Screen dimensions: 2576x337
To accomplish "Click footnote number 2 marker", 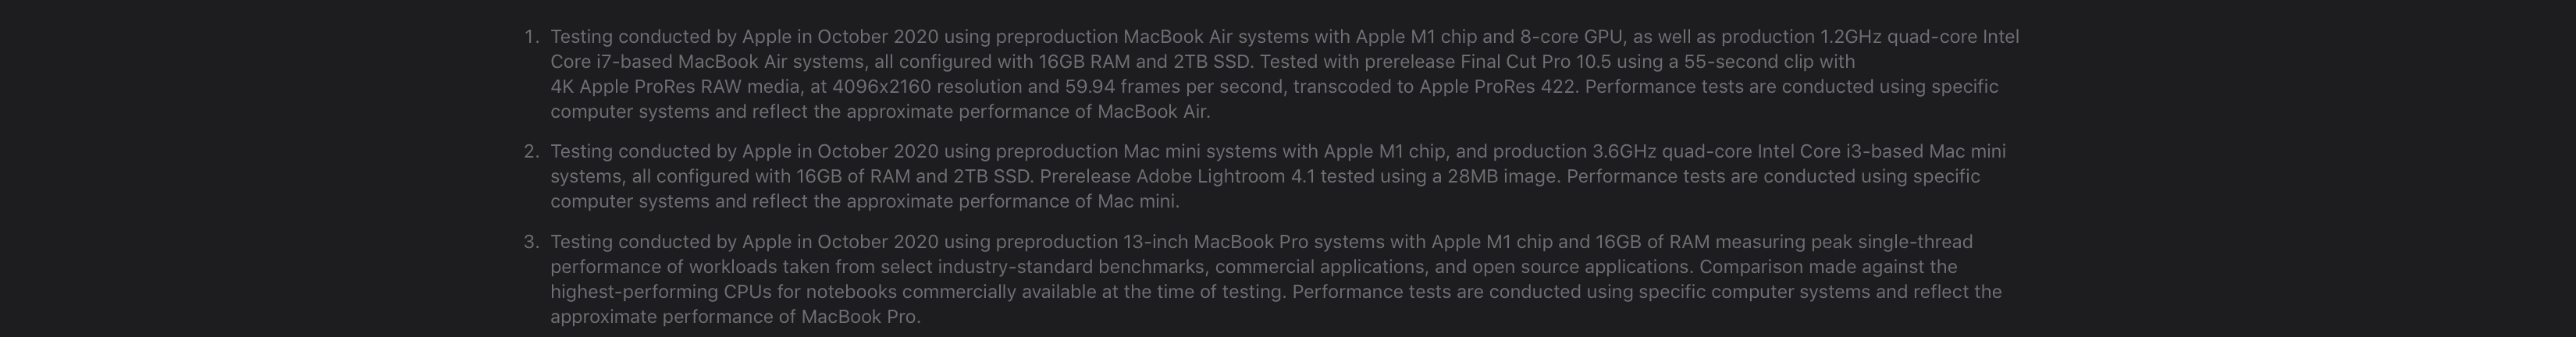I will (x=531, y=151).
